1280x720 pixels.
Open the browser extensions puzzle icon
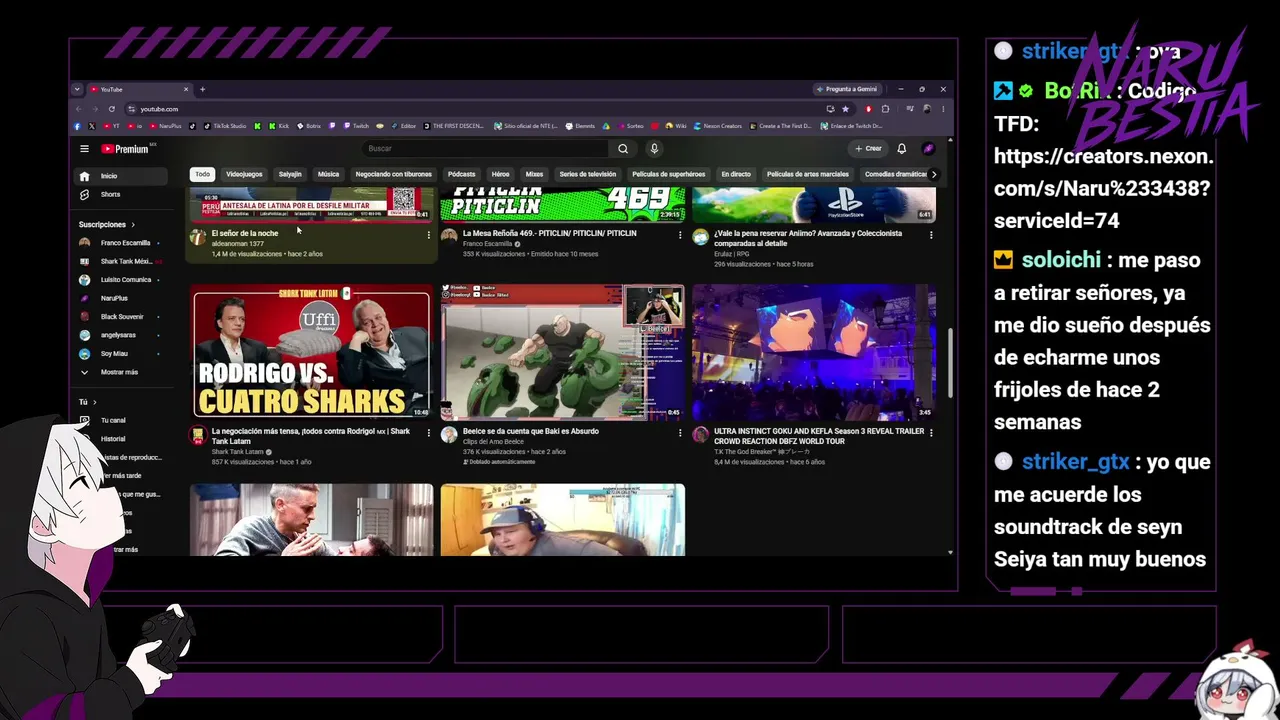[x=885, y=109]
